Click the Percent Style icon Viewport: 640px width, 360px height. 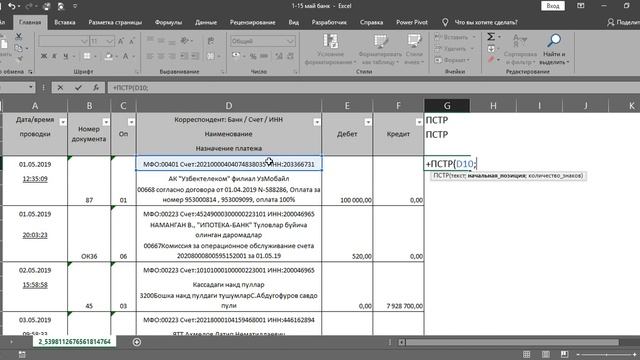[x=253, y=56]
